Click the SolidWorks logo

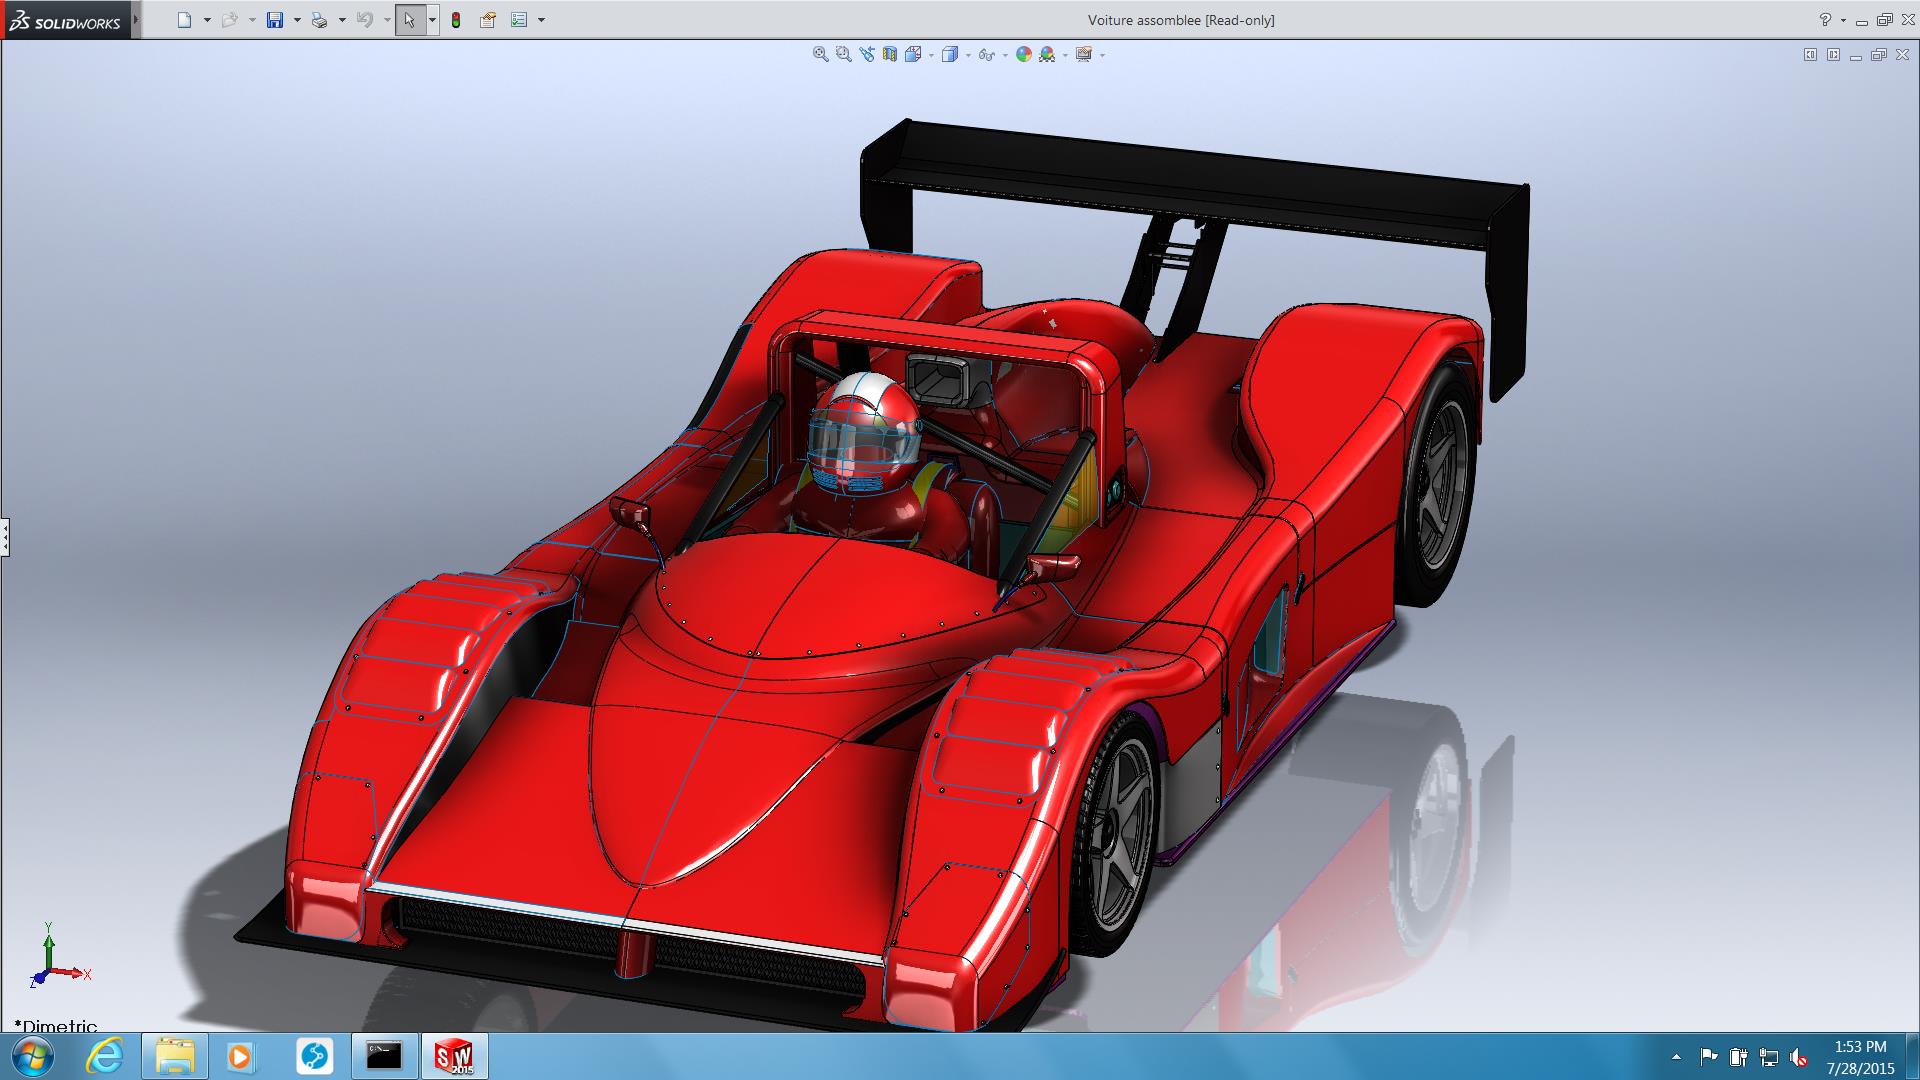pos(65,21)
